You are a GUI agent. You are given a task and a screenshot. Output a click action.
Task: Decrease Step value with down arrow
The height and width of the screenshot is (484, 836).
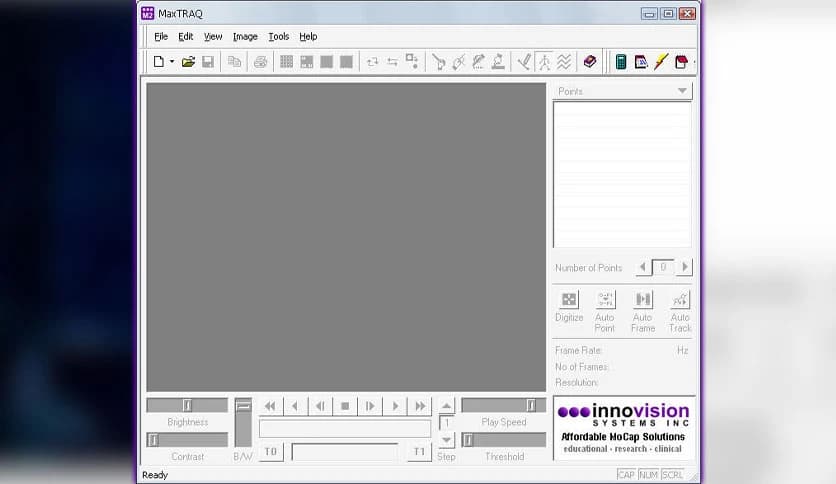446,440
